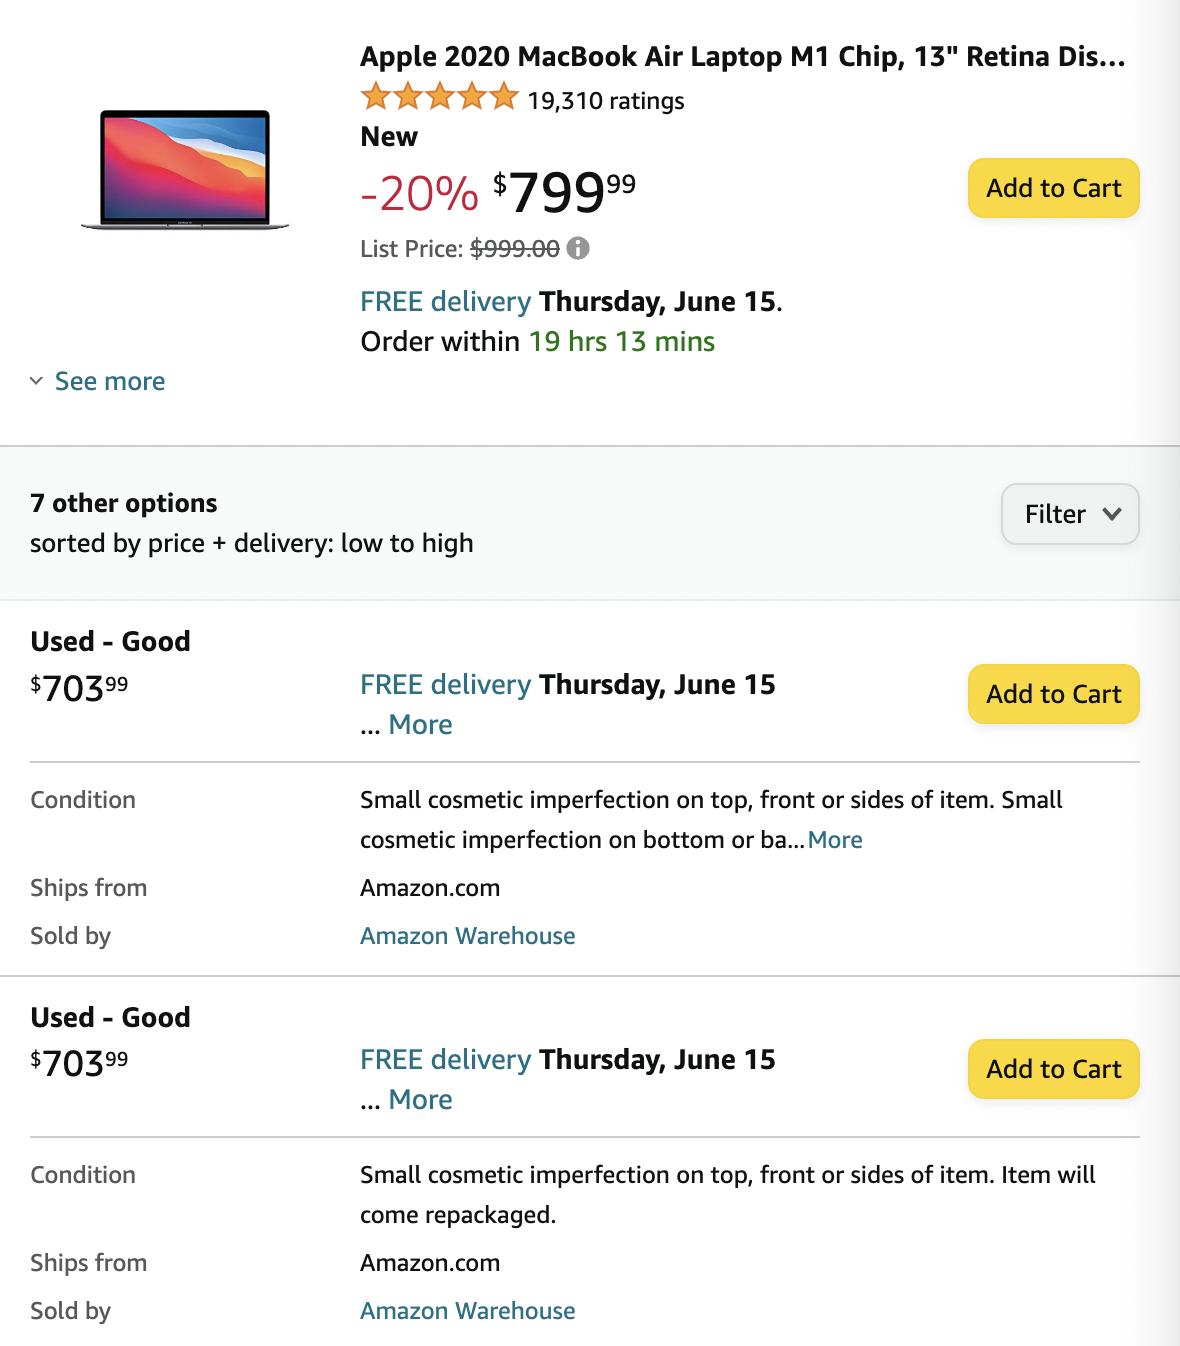This screenshot has height=1346, width=1180.
Task: Click the List Price info icon
Action: click(x=578, y=248)
